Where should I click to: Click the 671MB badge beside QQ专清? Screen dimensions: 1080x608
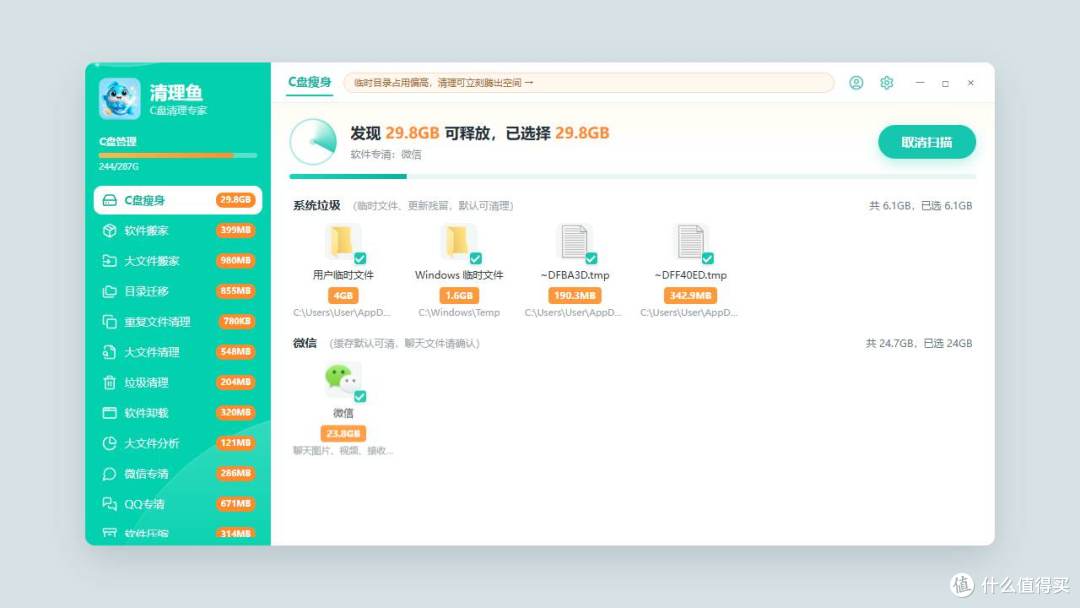coord(236,503)
